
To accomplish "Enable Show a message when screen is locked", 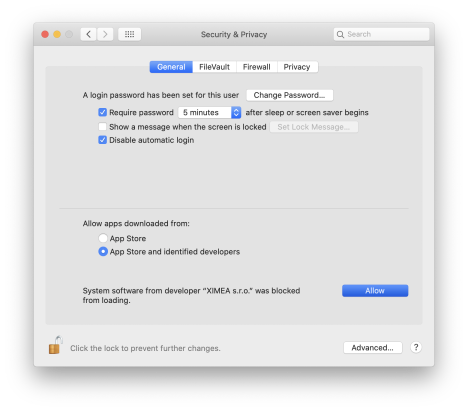I will point(102,127).
